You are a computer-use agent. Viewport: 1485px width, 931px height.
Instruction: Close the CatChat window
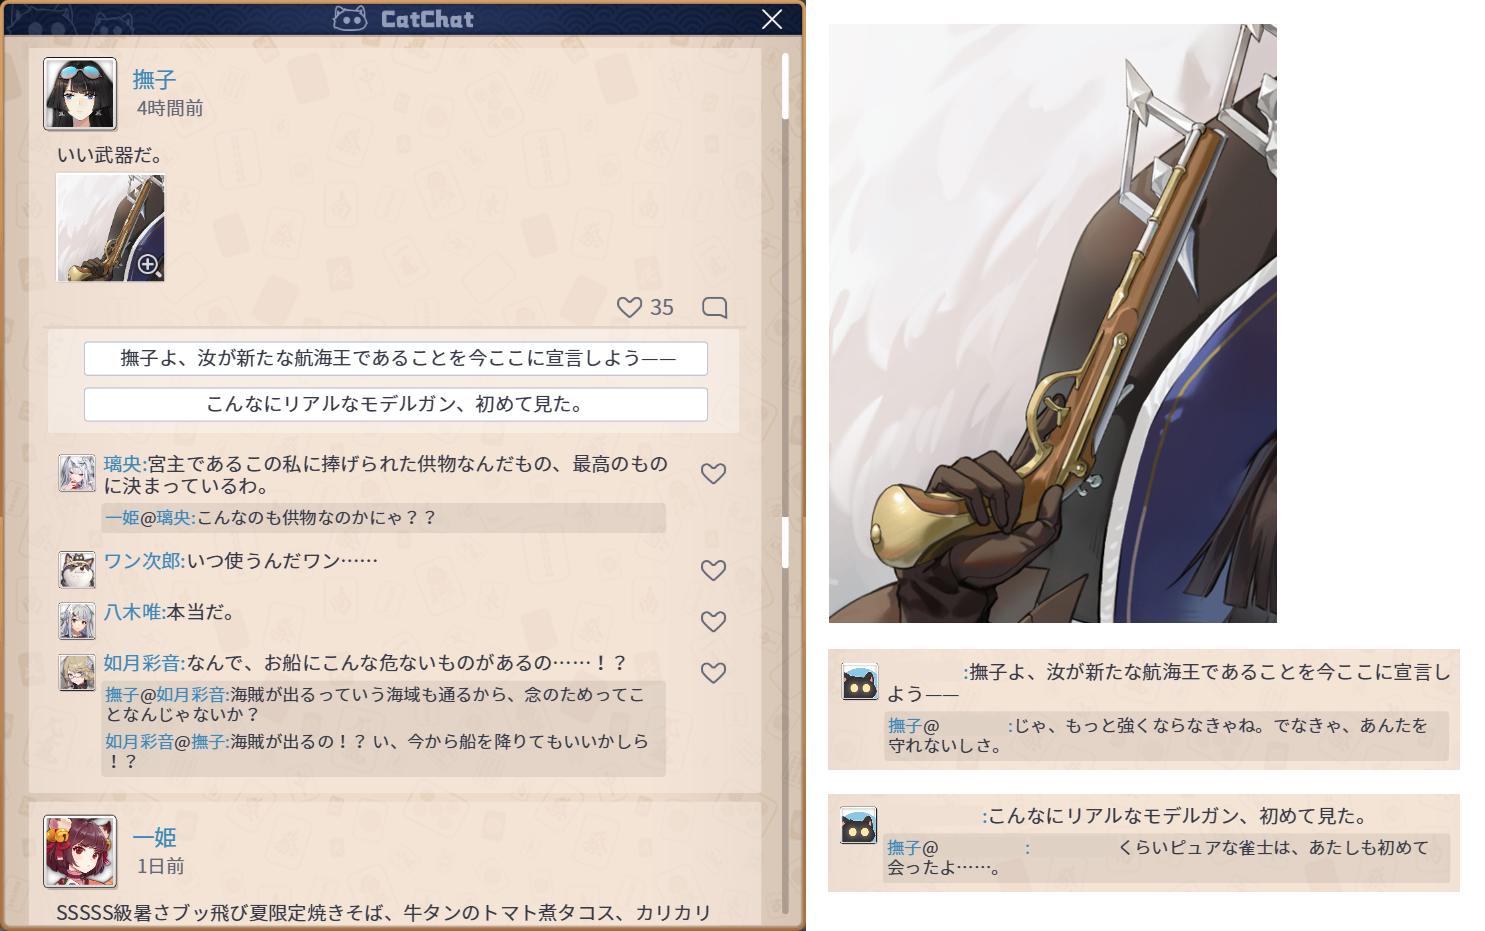tap(772, 19)
